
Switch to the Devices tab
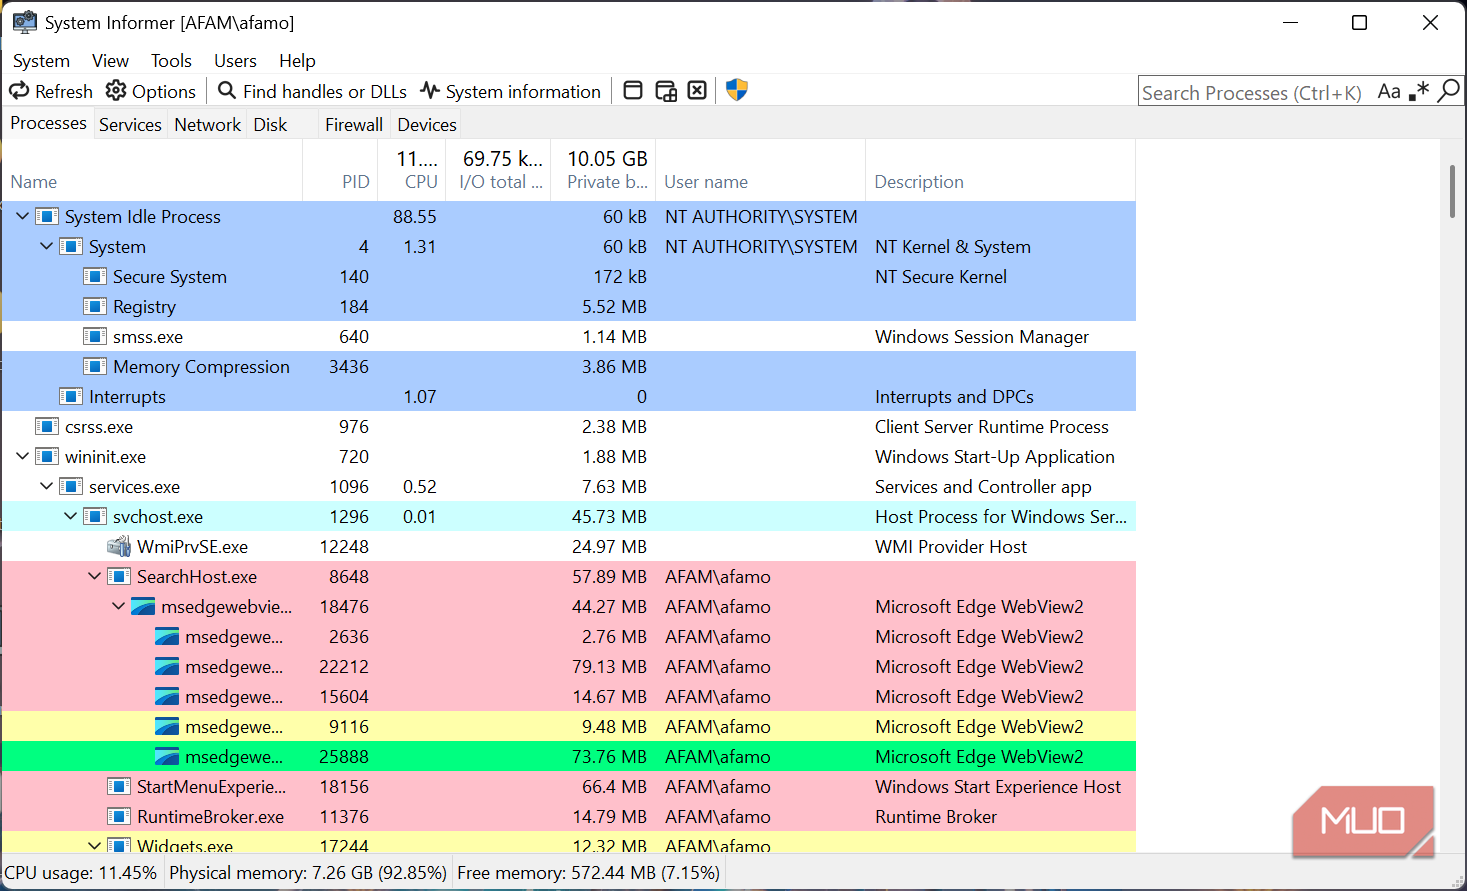click(x=427, y=125)
